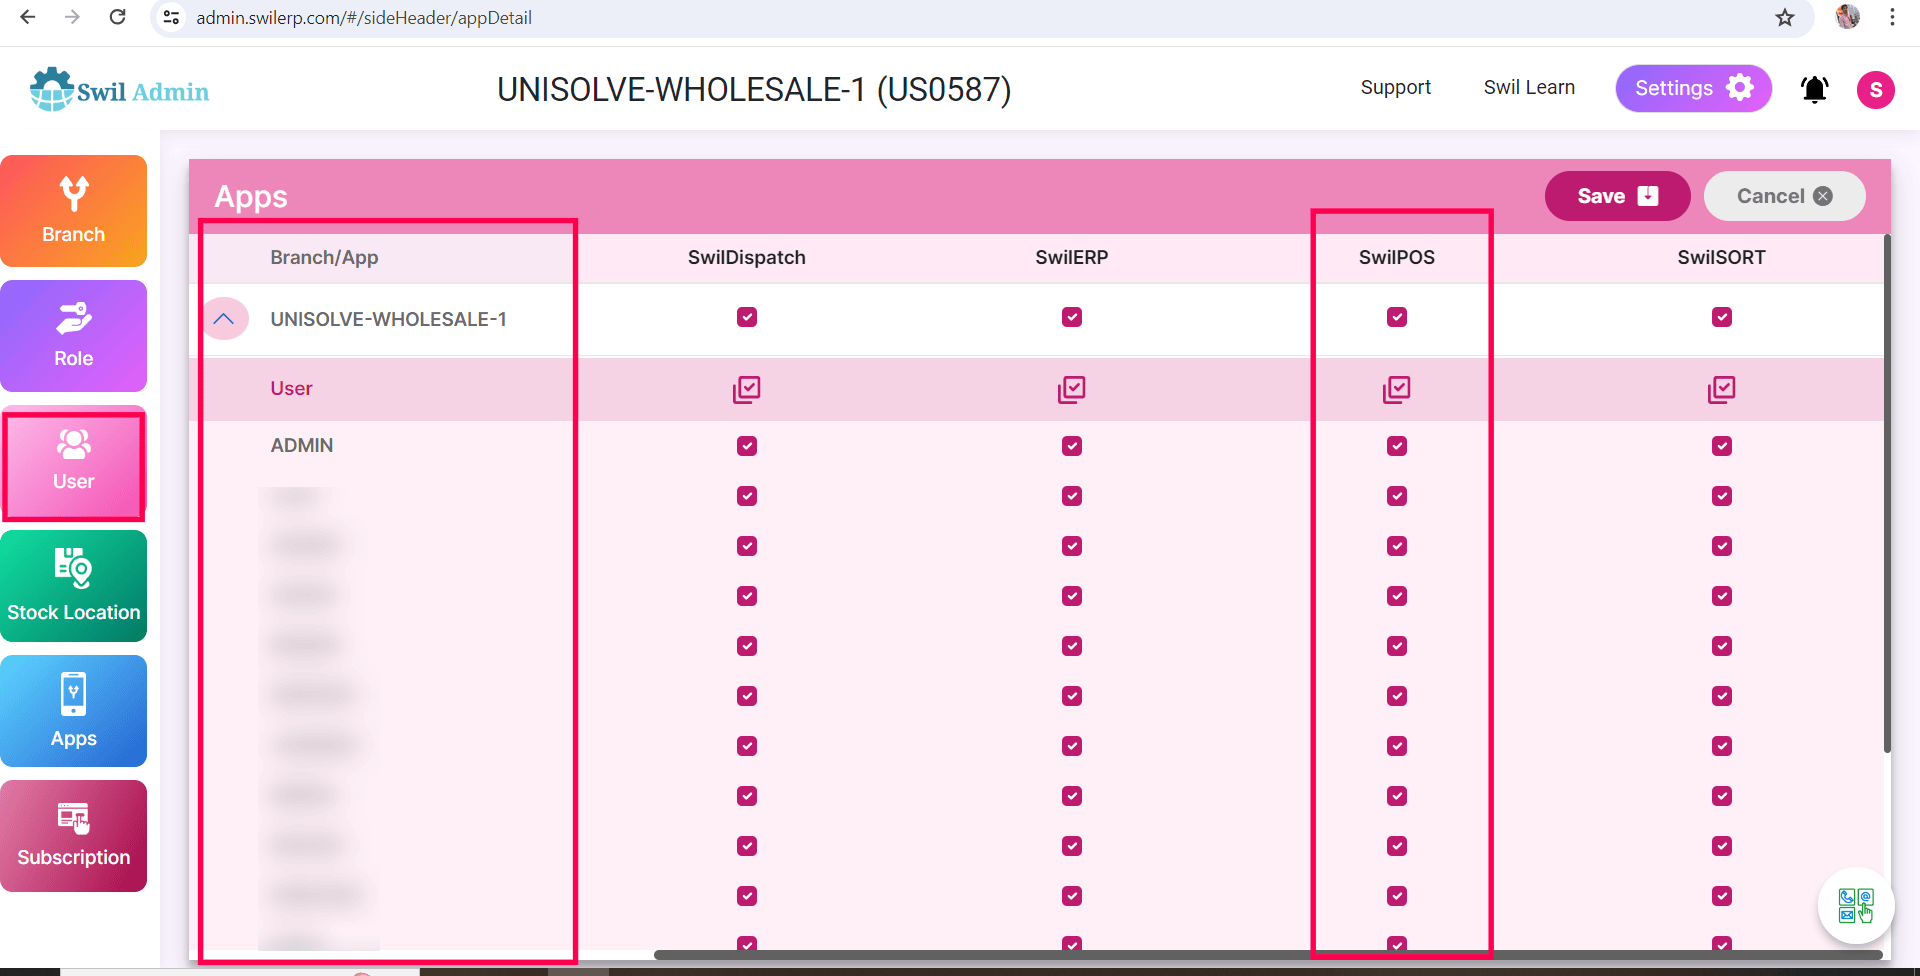
Task: Uncheck SwilERP for the ADMIN user
Action: (x=1072, y=446)
